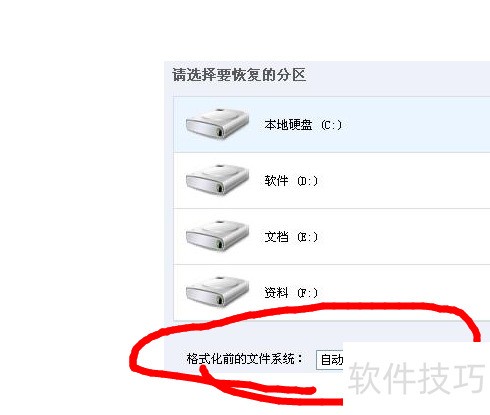Click the (D:) drive letter
This screenshot has height=415, width=490.
(307, 181)
